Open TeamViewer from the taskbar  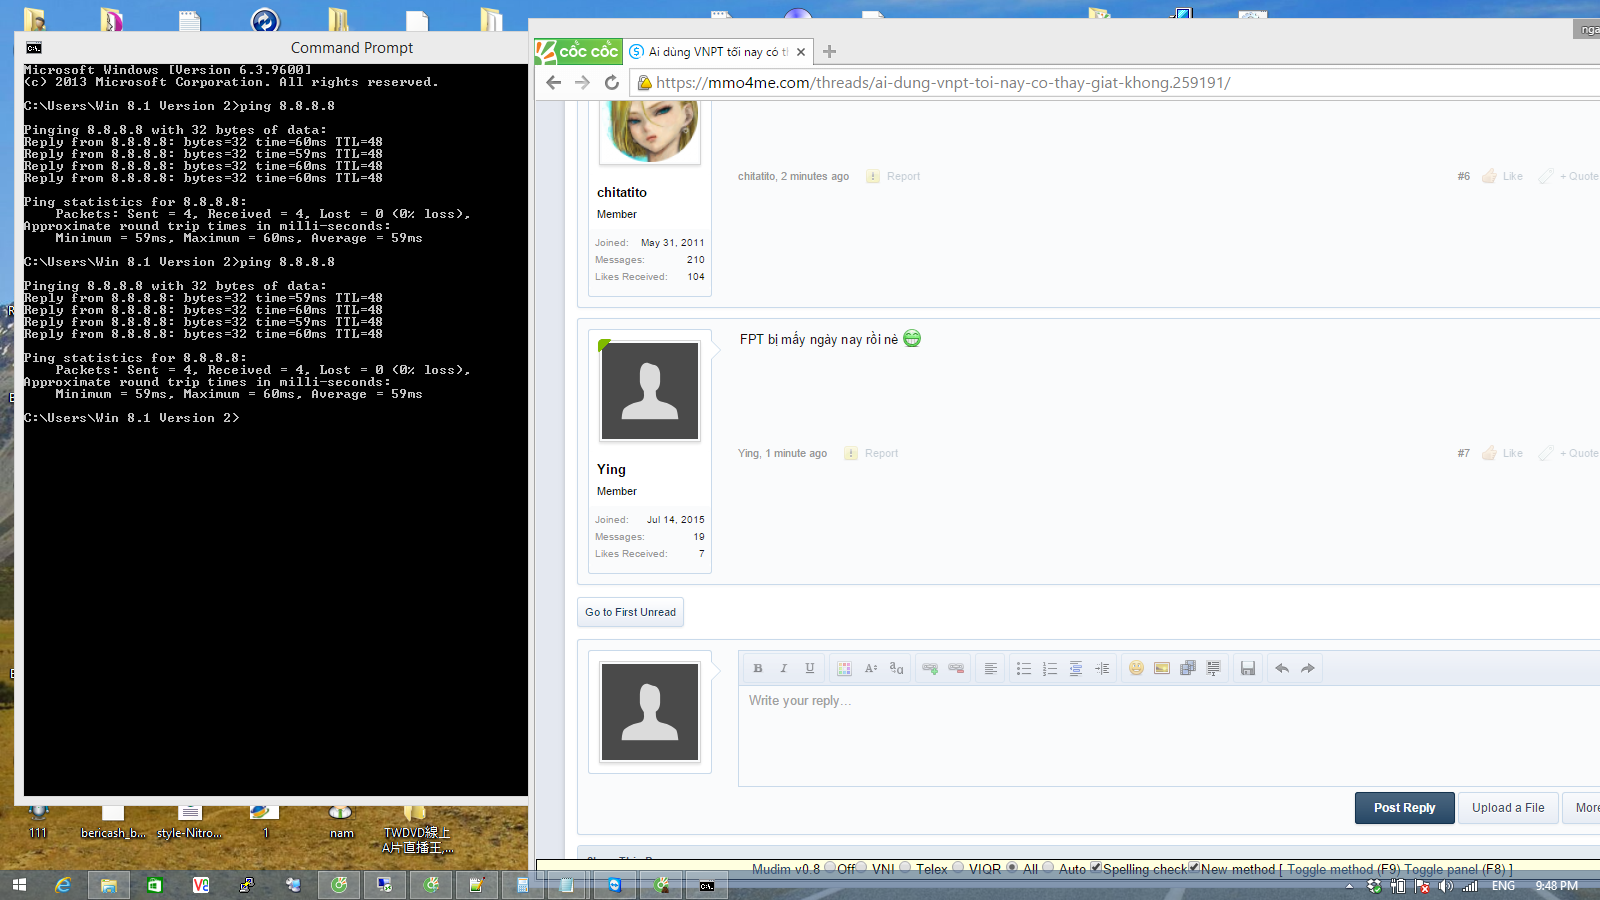[x=615, y=885]
